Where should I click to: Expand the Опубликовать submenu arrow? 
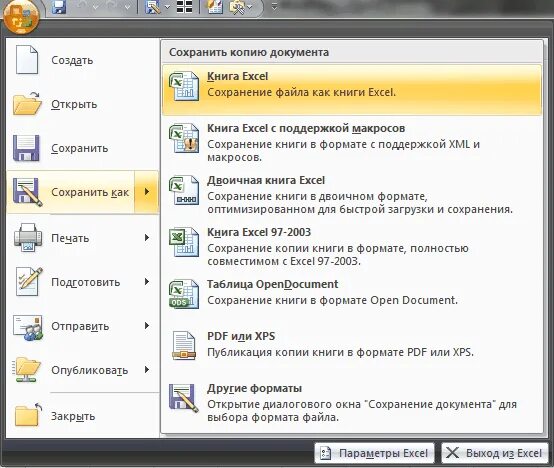[147, 370]
